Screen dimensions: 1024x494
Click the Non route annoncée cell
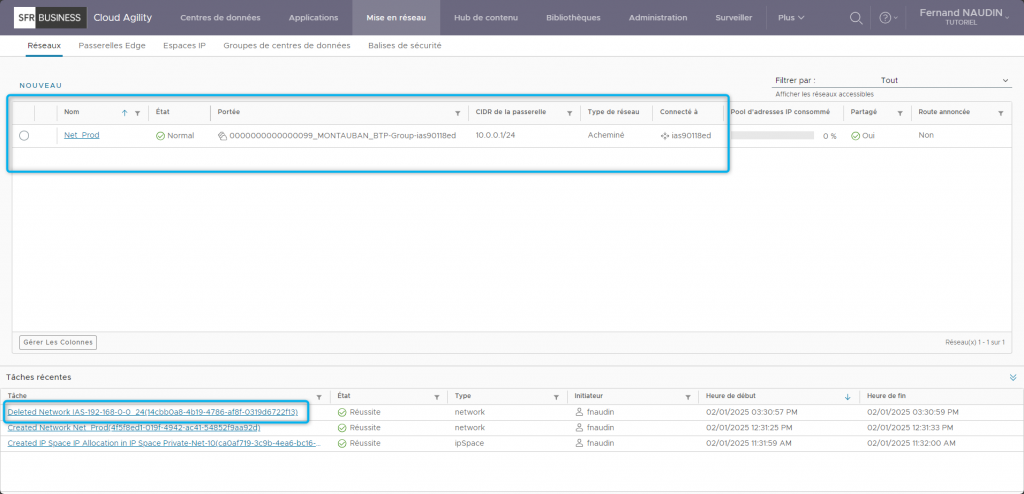(x=926, y=135)
